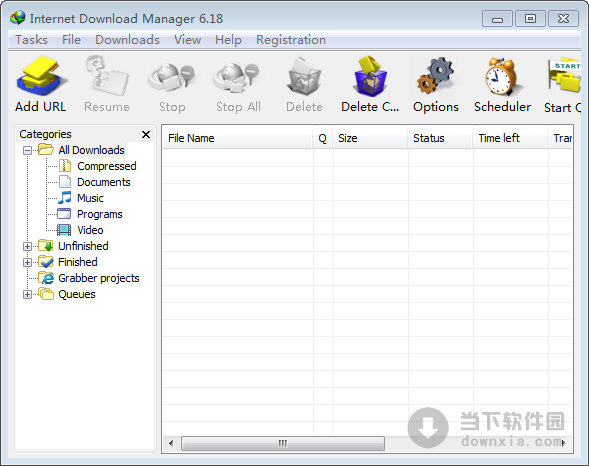This screenshot has height=466, width=589.
Task: Maximize the Internet Download Manager window
Action: click(530, 19)
